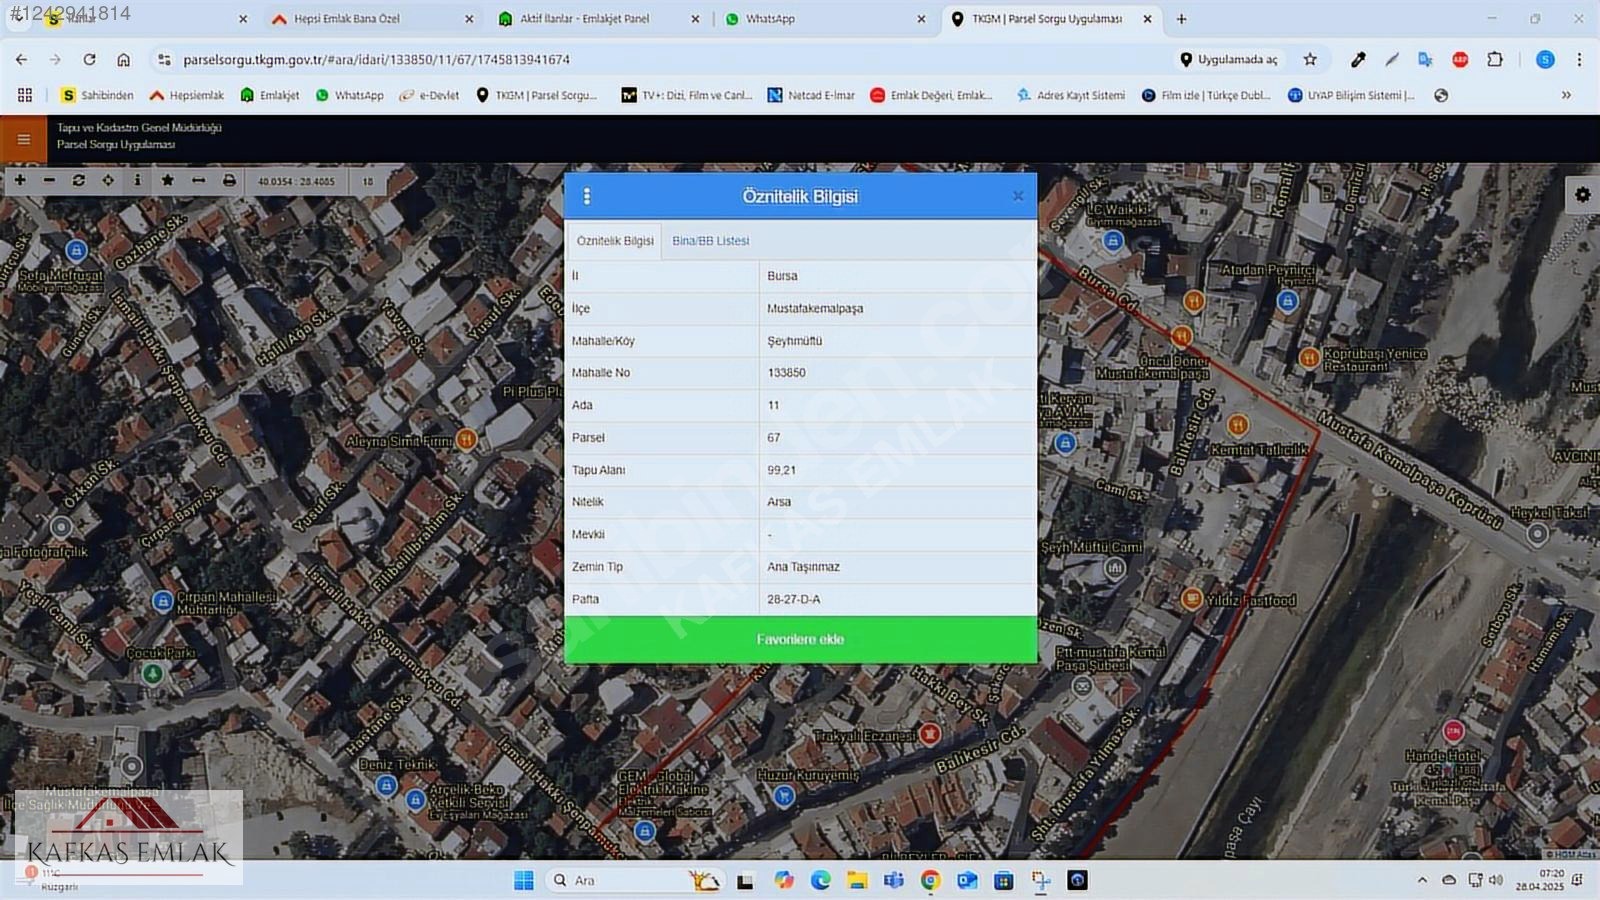Screen dimensions: 1600x900
Task: Open map settings gear icon
Action: (1582, 194)
